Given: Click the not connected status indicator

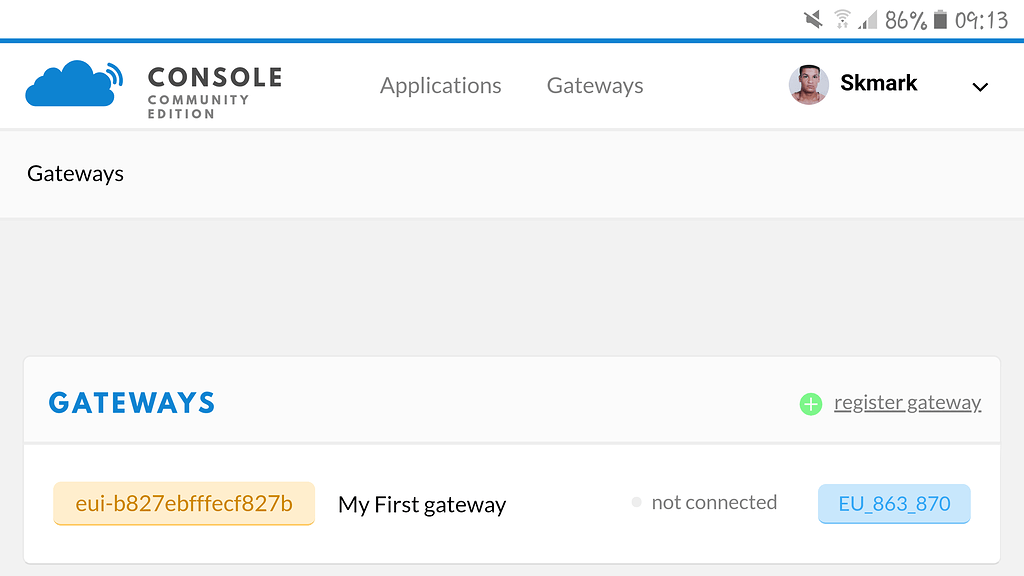Looking at the screenshot, I should click(x=714, y=502).
